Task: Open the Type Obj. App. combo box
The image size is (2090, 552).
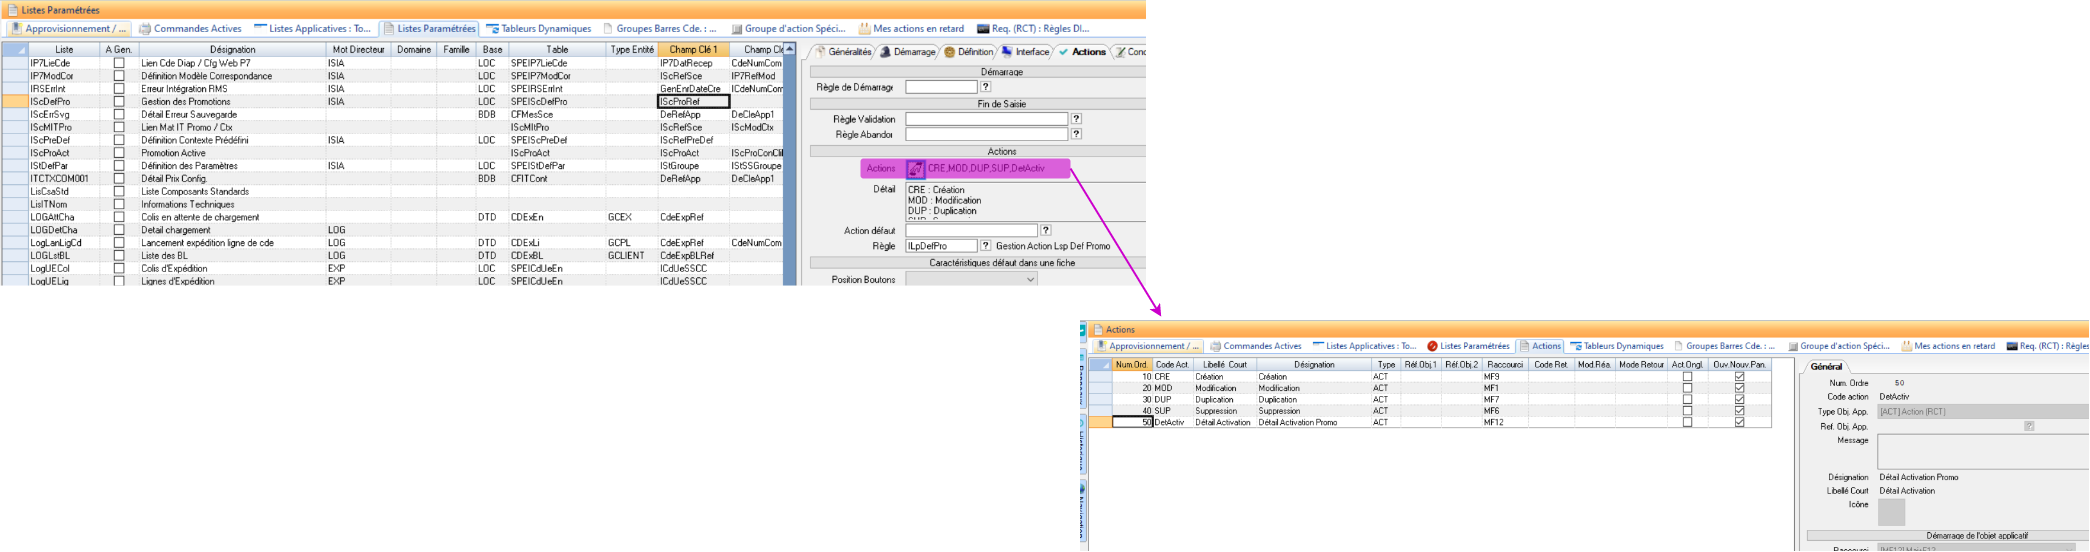Action: (x=1982, y=412)
